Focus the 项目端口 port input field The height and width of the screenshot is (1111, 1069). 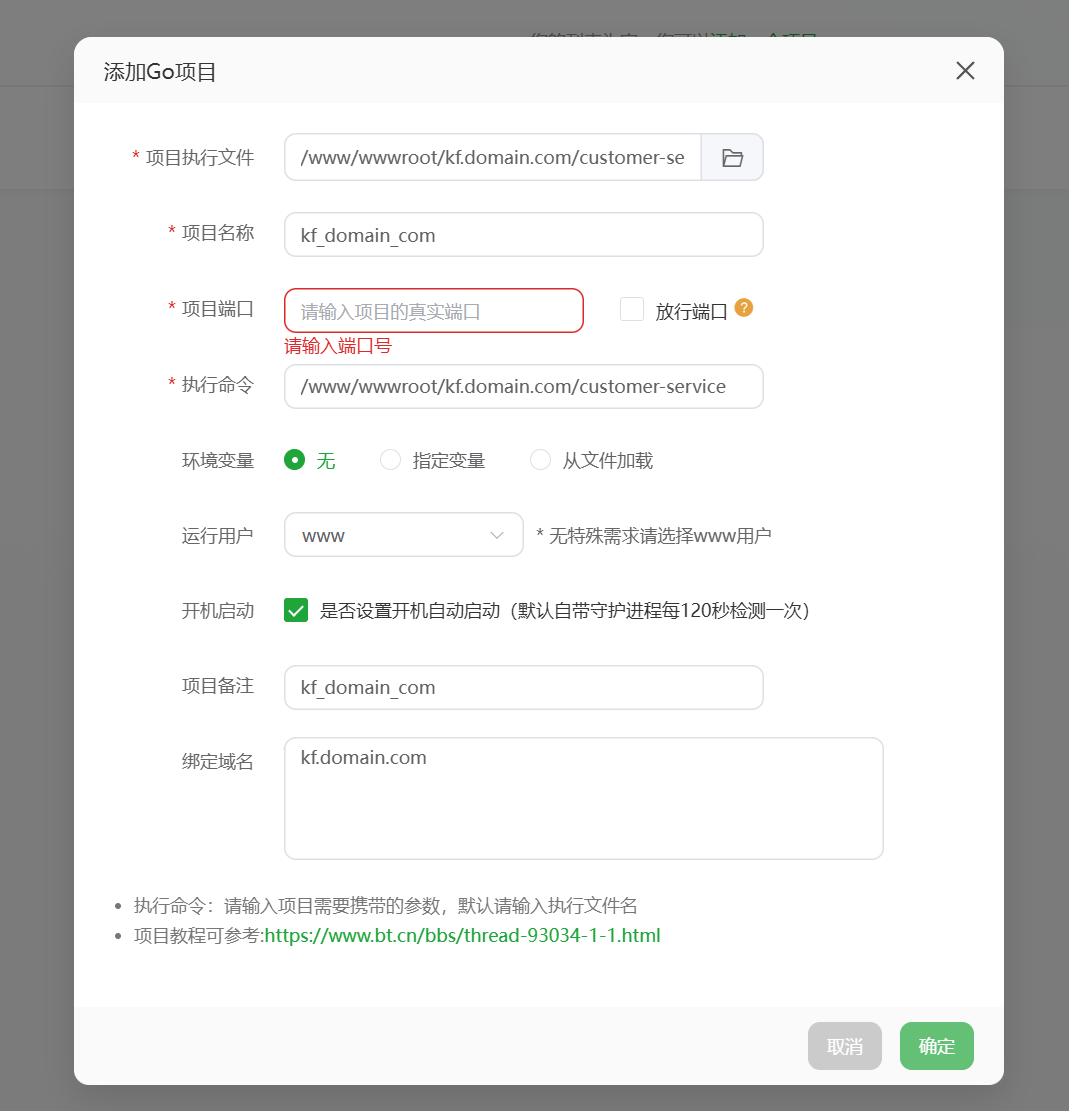[433, 311]
